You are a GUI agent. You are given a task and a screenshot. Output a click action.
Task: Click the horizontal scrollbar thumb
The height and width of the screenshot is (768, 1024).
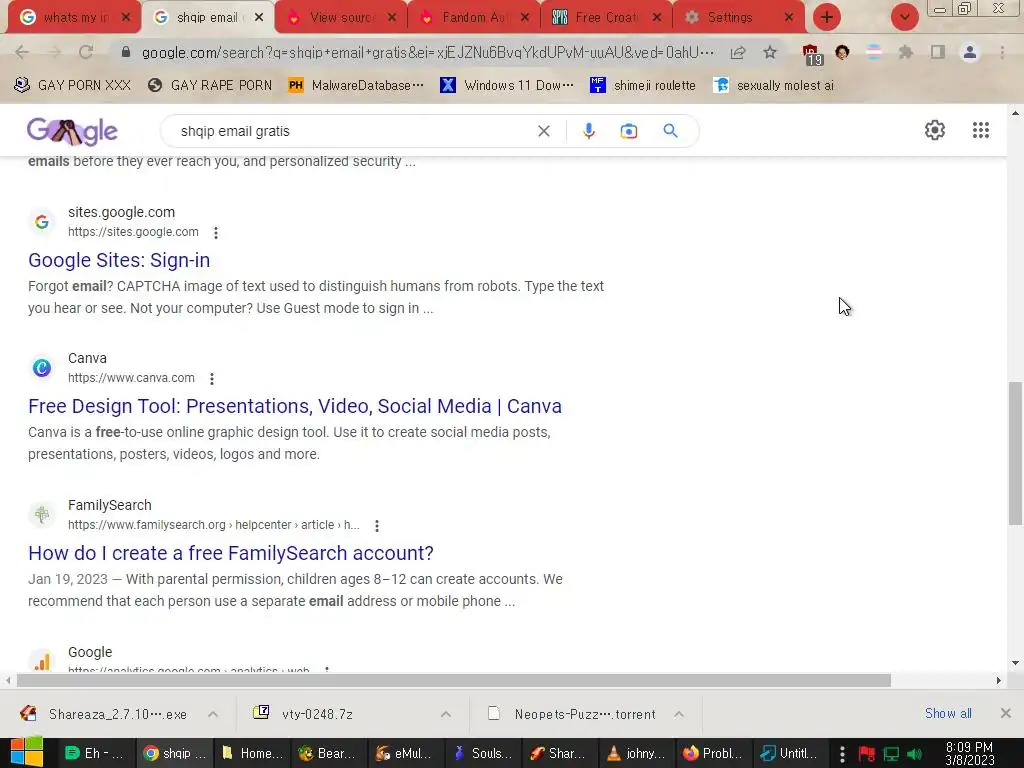(453, 680)
